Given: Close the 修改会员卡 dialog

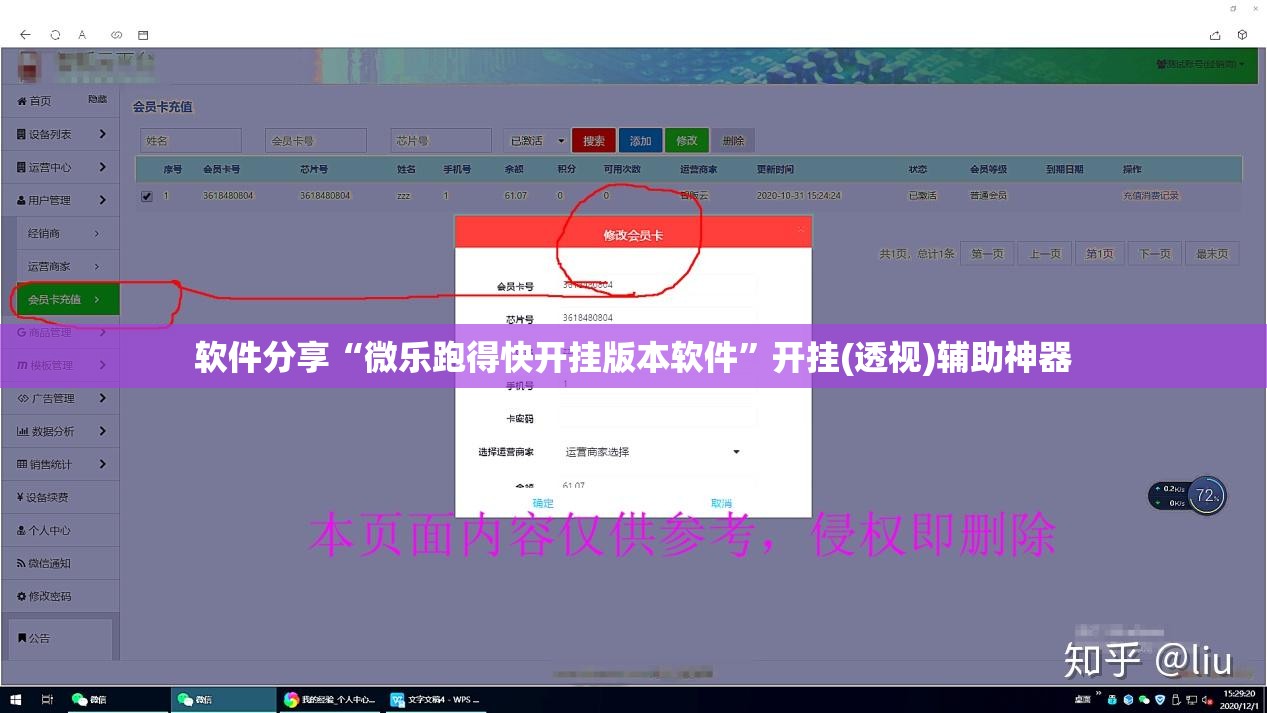Looking at the screenshot, I should [800, 230].
